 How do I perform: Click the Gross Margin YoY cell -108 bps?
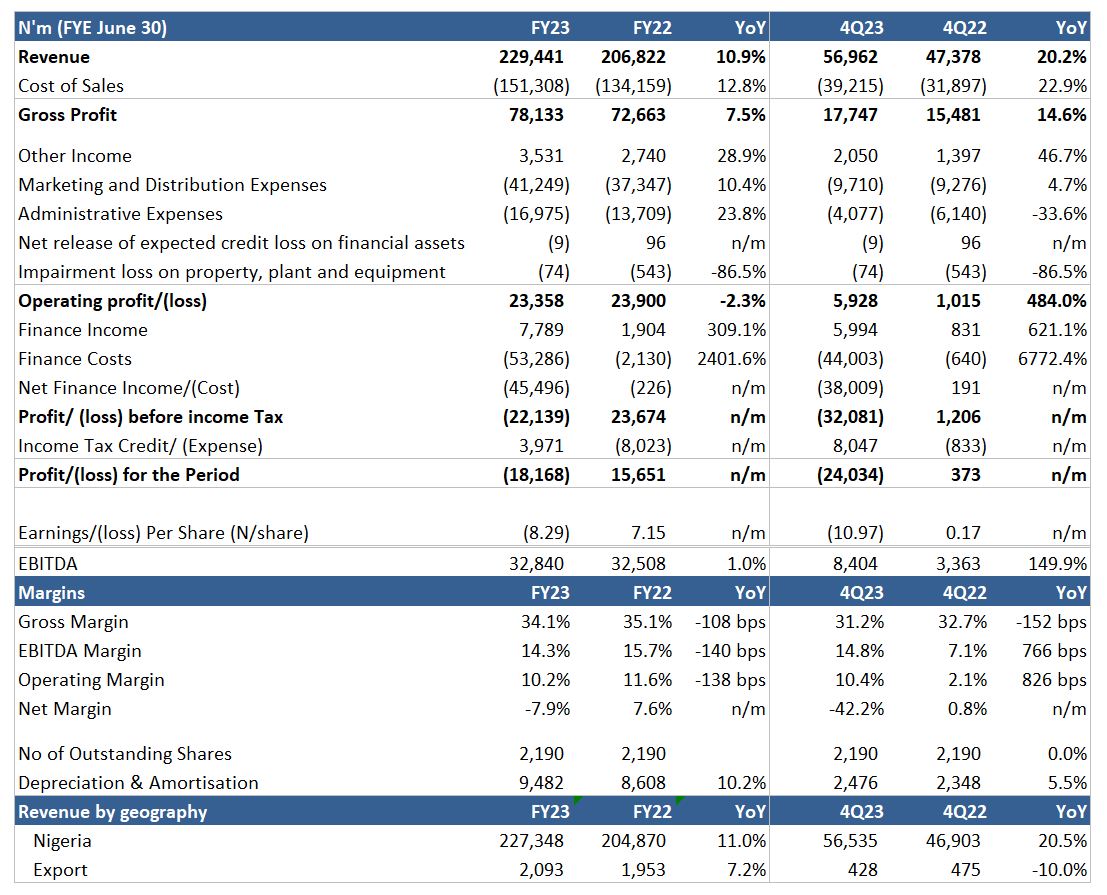click(729, 622)
